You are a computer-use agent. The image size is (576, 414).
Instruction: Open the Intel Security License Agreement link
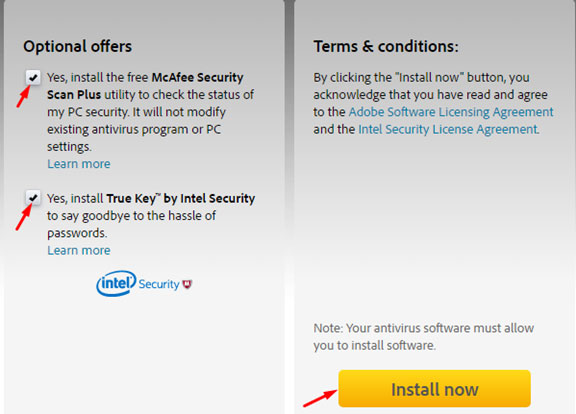[448, 129]
